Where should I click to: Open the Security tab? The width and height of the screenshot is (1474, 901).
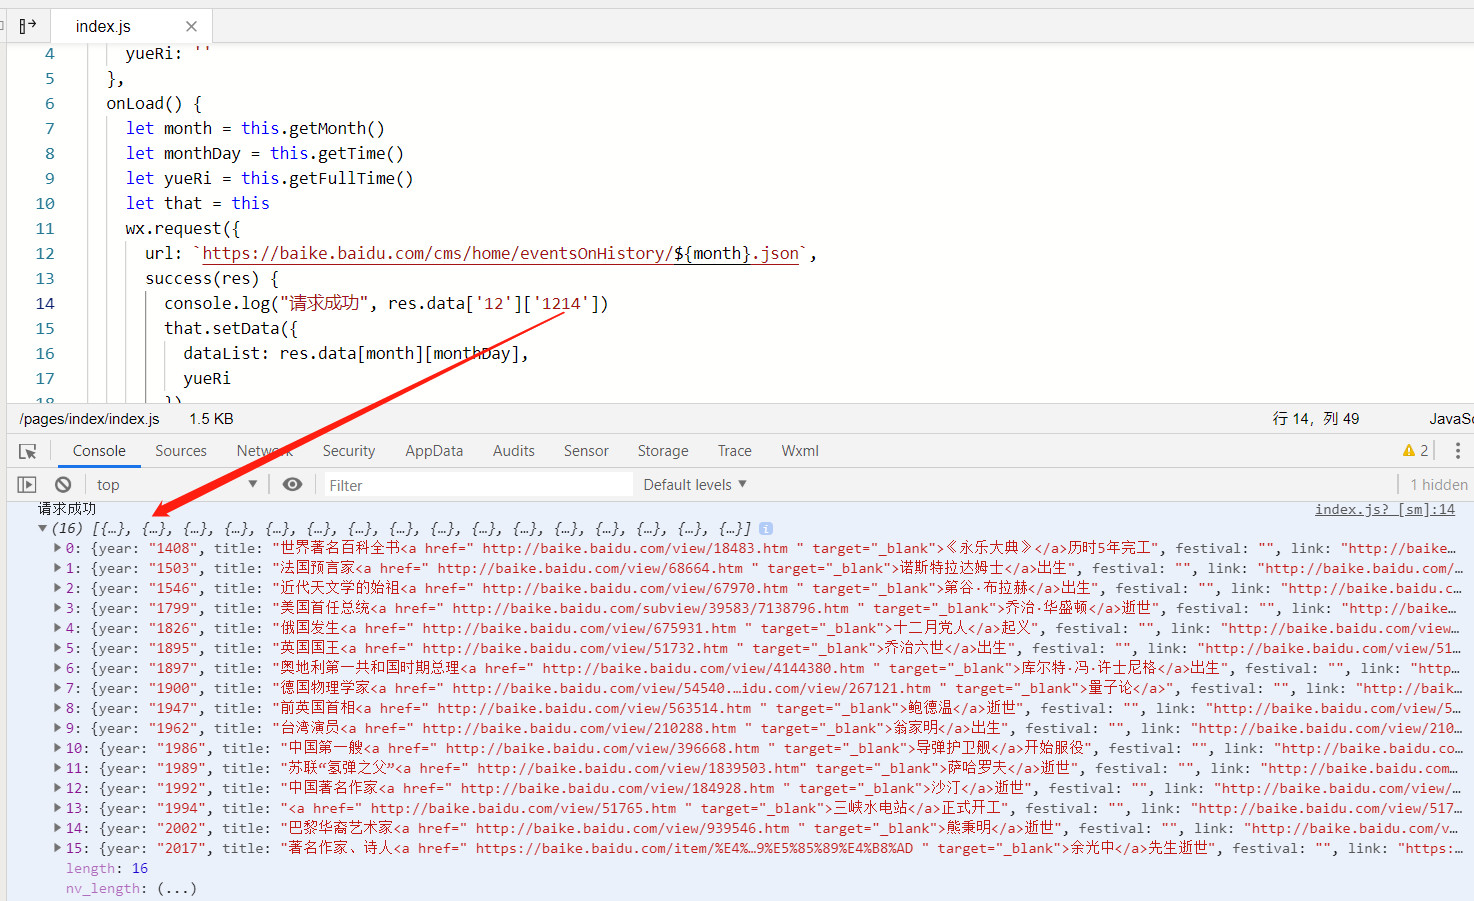(x=349, y=451)
